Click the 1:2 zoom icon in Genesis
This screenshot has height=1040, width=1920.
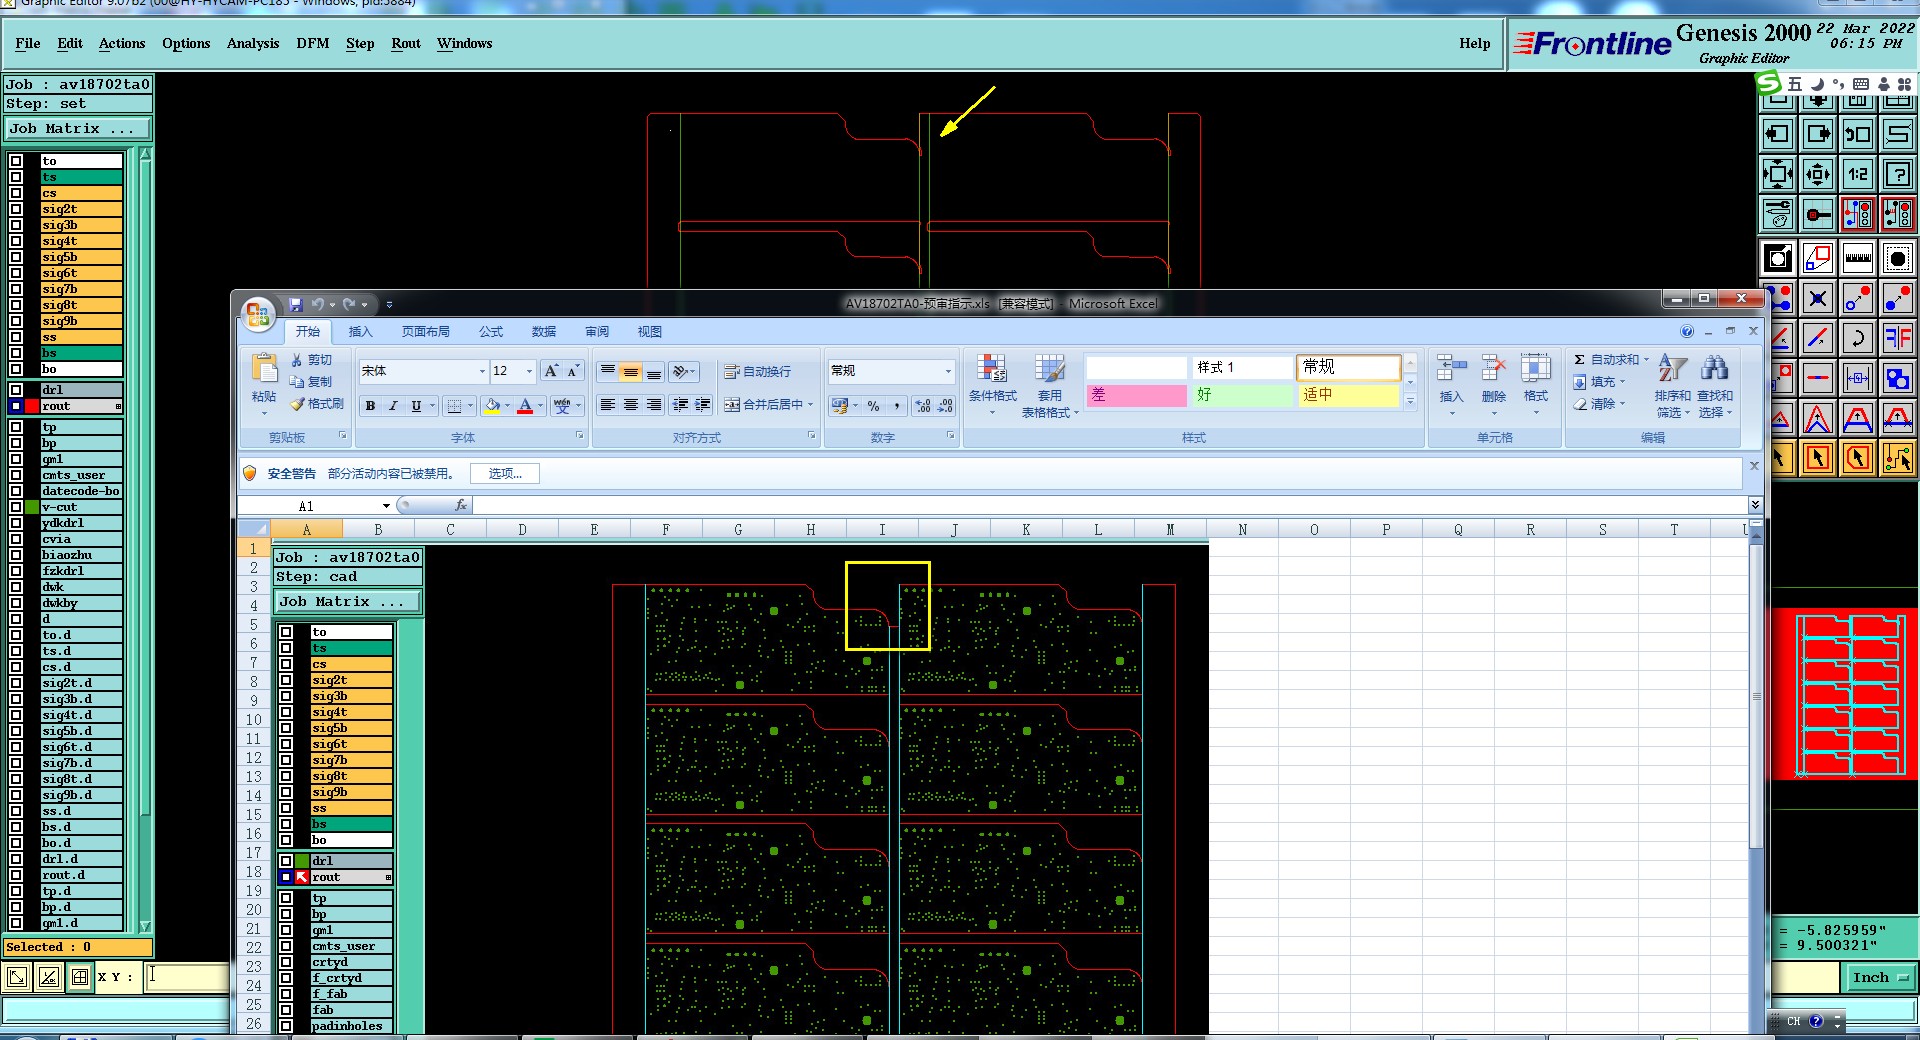[1857, 174]
